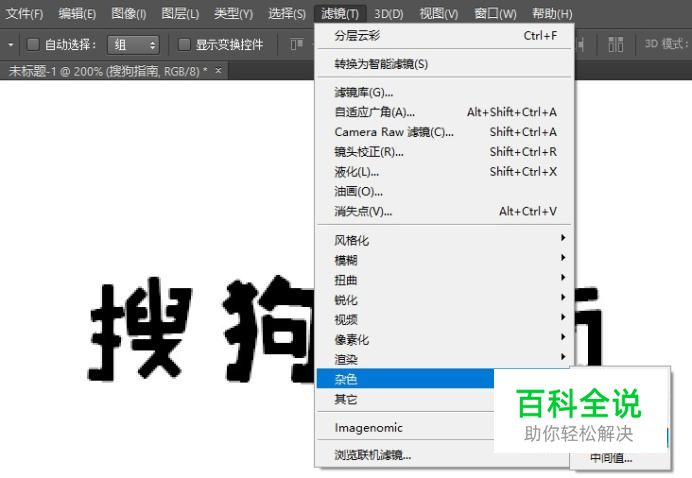
Task: Open the 渲染 render submenu entry
Action: point(445,359)
